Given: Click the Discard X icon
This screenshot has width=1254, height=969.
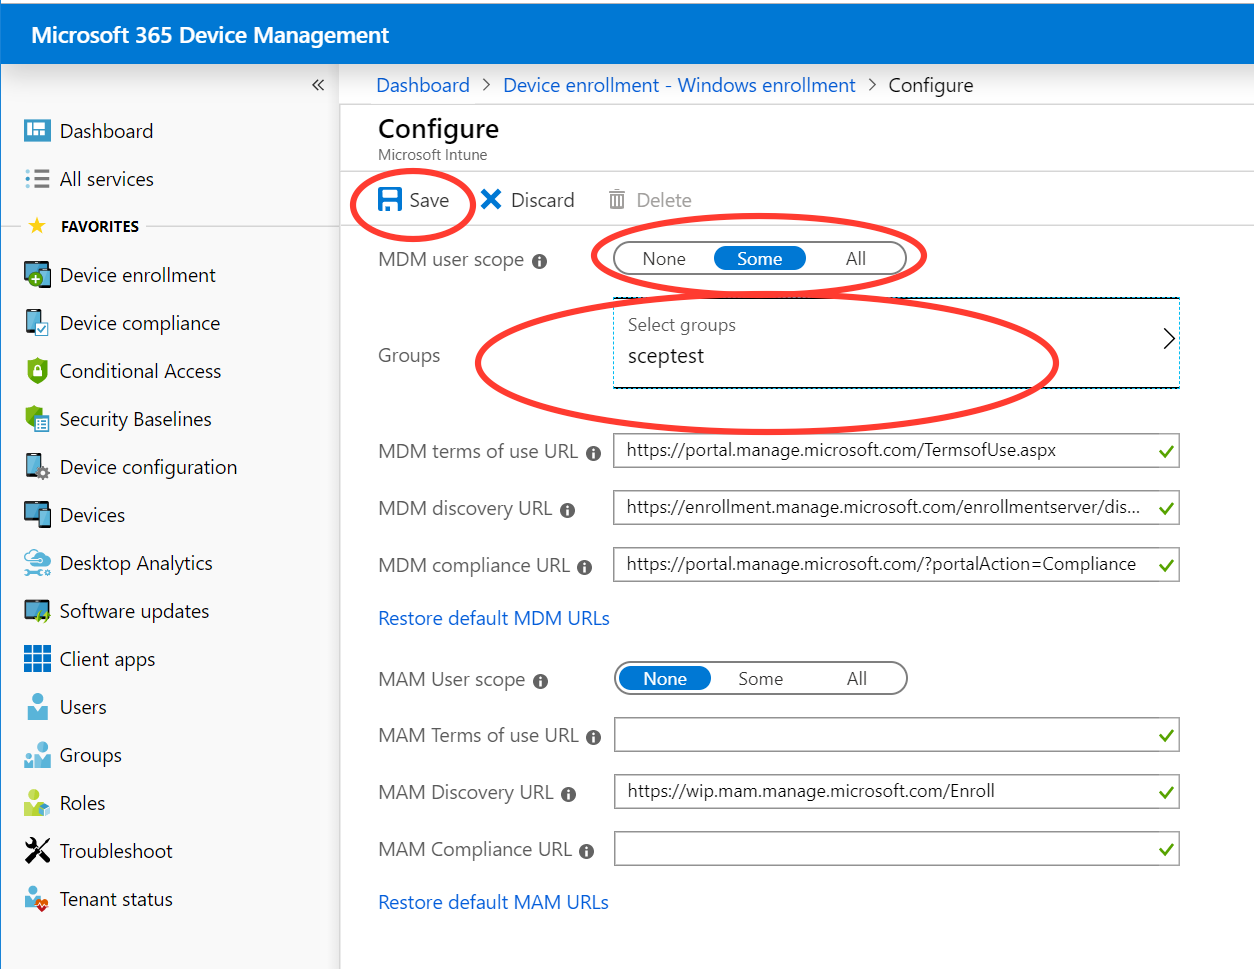Looking at the screenshot, I should tap(491, 200).
